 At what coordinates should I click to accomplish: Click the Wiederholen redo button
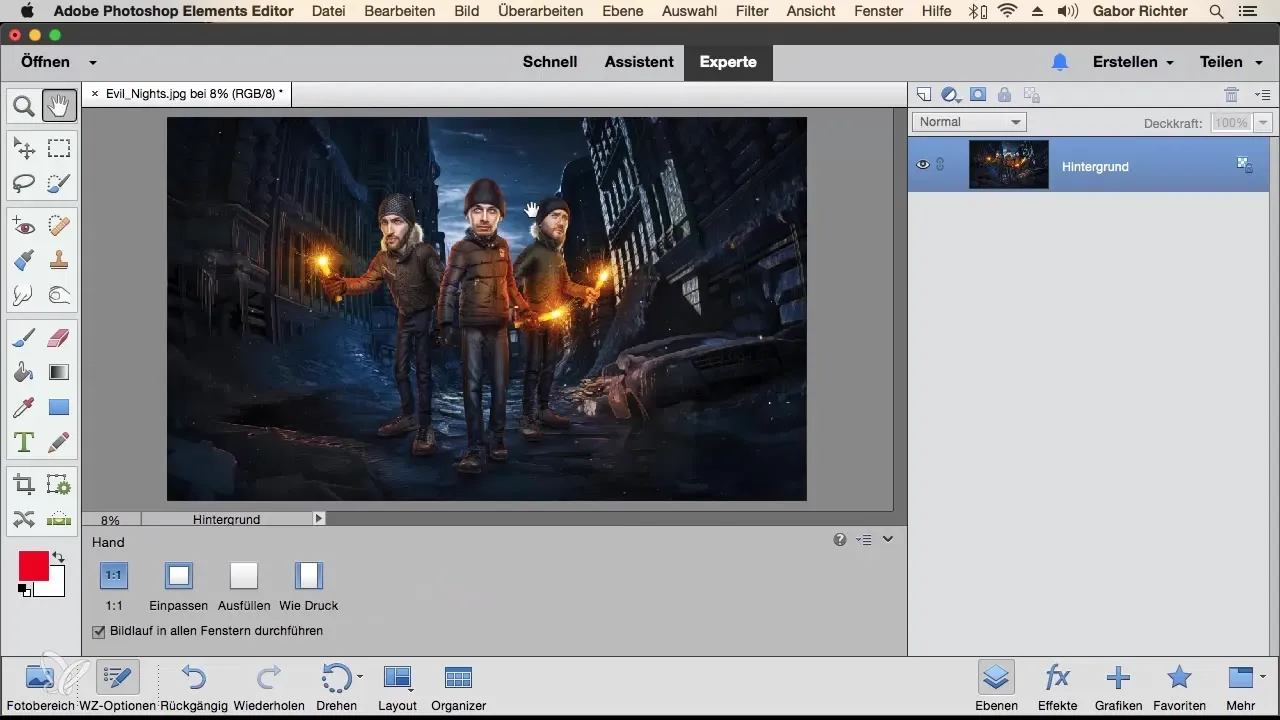tap(269, 685)
